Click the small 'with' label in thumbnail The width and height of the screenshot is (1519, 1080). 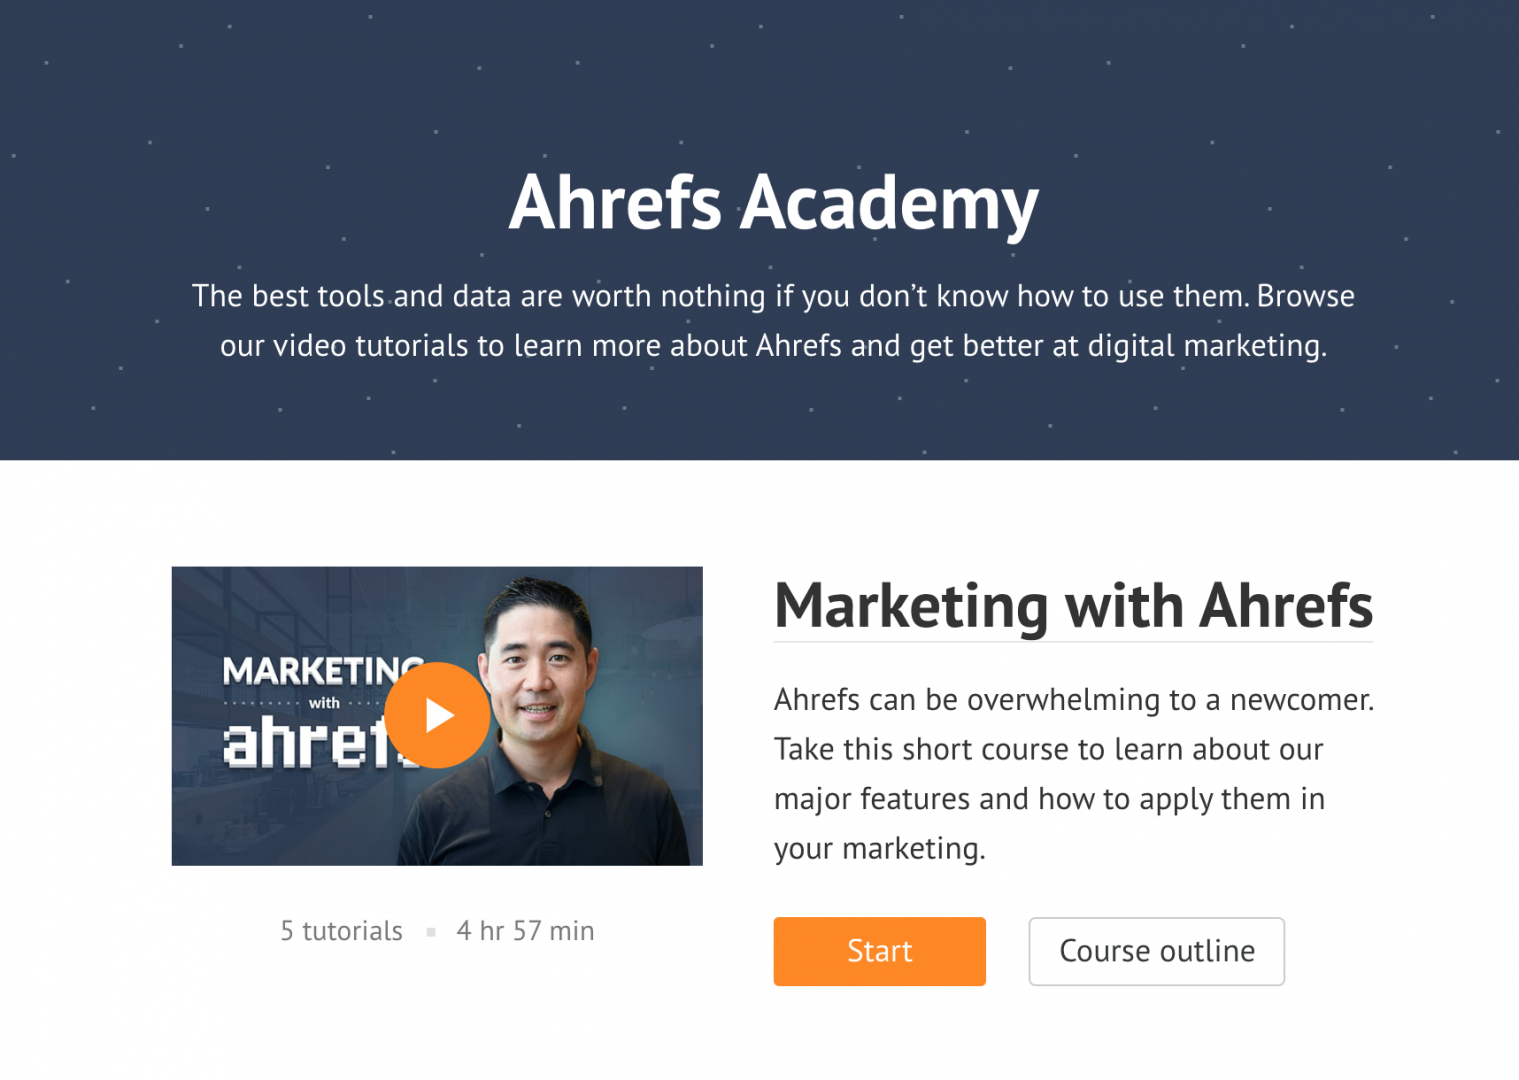[324, 703]
